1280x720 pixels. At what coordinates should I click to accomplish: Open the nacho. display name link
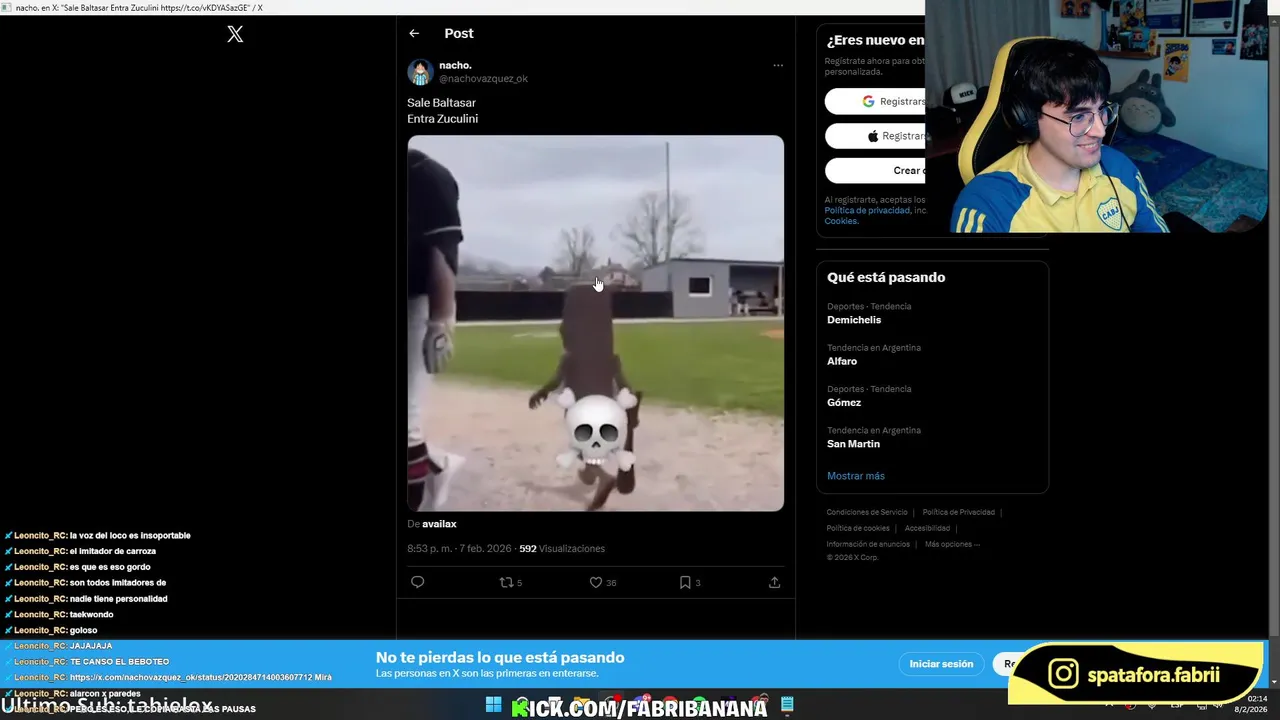455,65
